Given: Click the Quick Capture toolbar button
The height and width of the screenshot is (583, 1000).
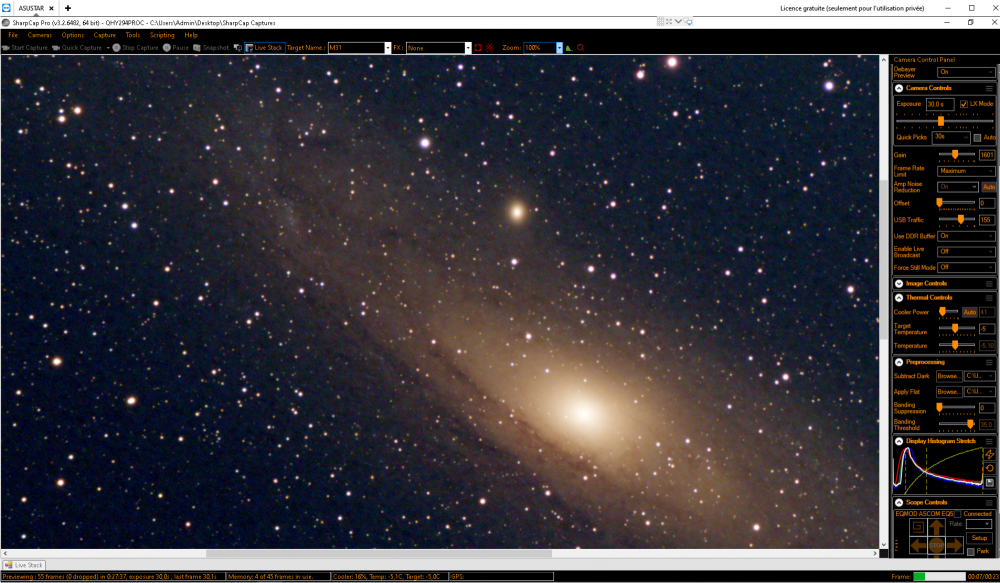Looking at the screenshot, I should 77,48.
